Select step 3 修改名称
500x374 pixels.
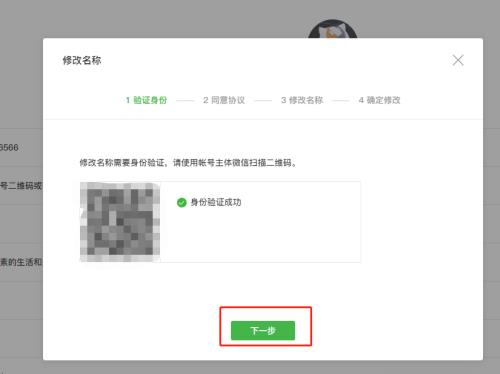[302, 100]
